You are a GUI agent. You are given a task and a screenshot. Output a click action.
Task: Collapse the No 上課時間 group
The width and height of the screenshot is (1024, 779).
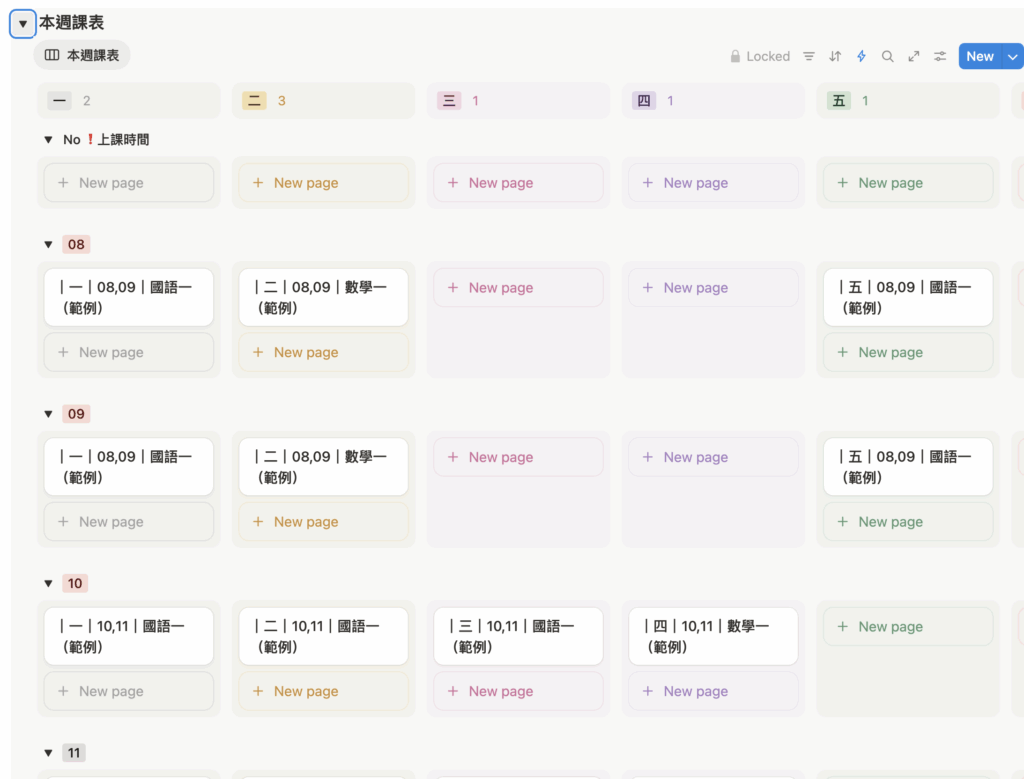[48, 140]
